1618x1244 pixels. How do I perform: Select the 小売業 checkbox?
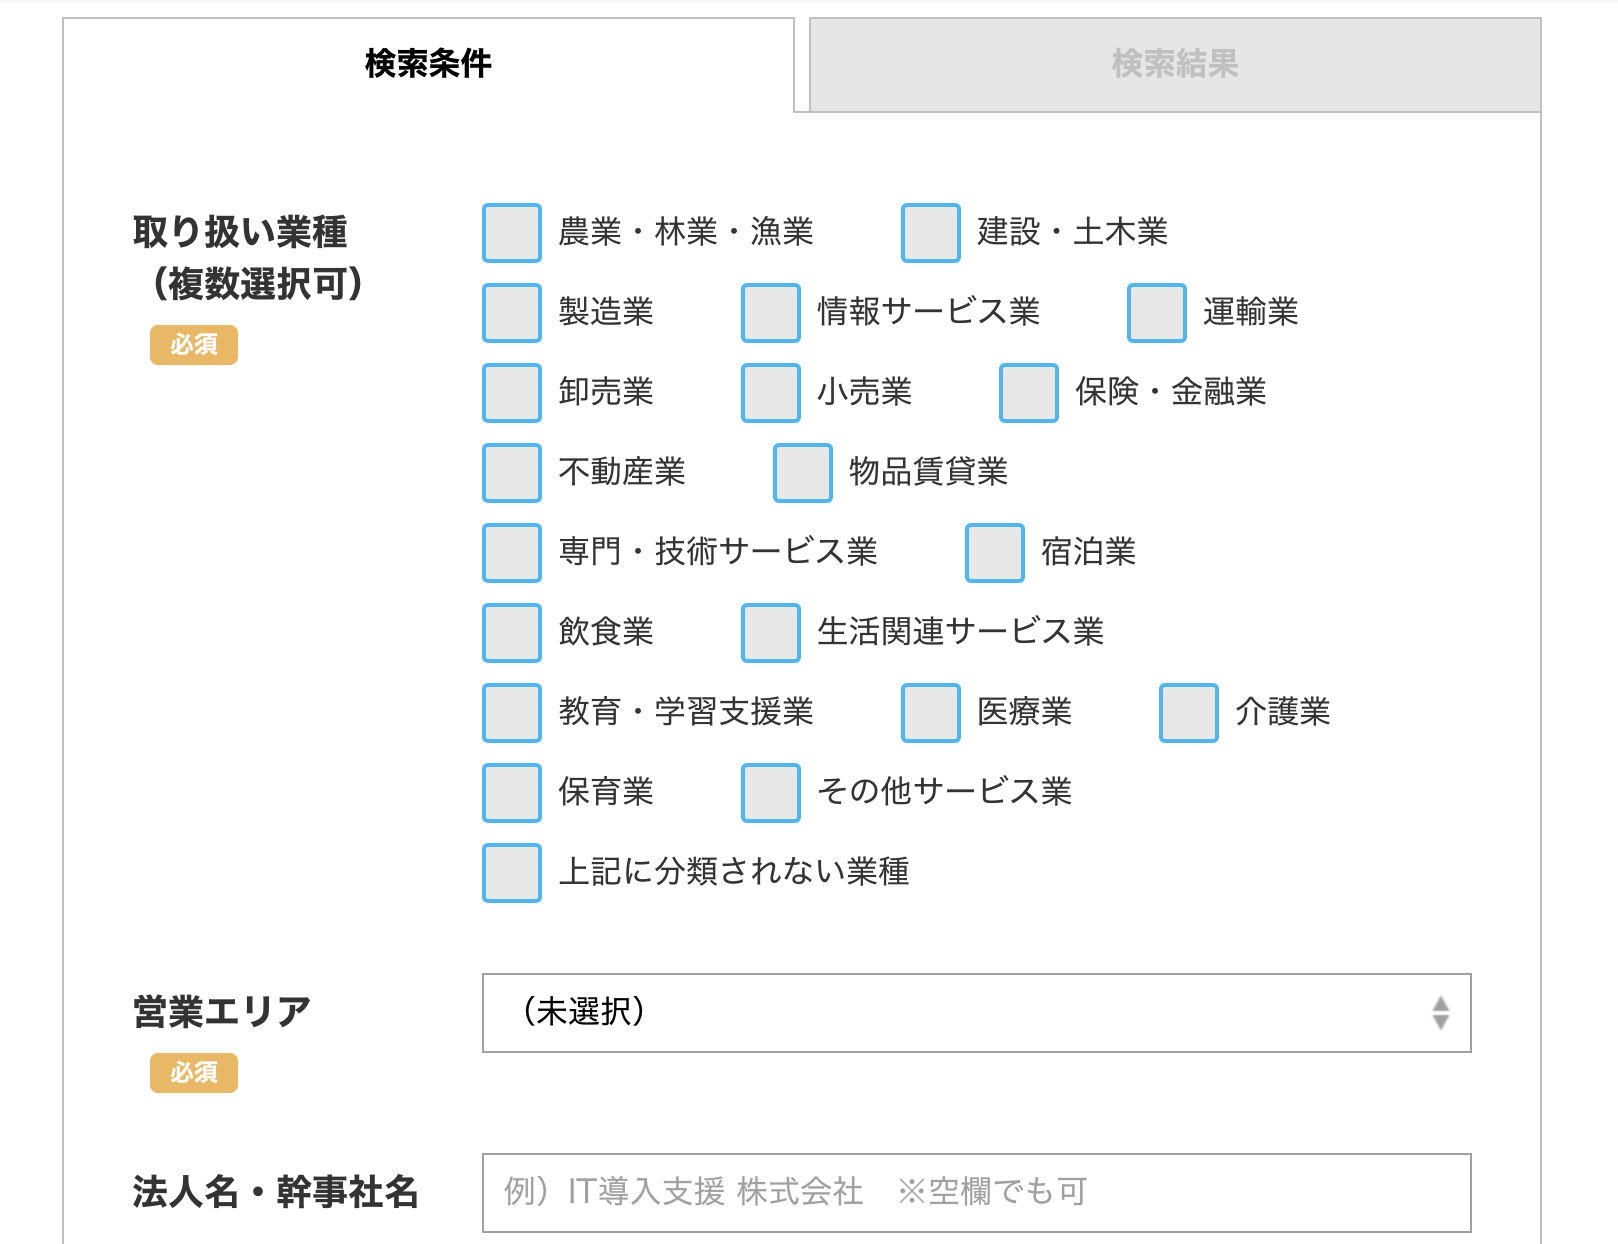[771, 393]
